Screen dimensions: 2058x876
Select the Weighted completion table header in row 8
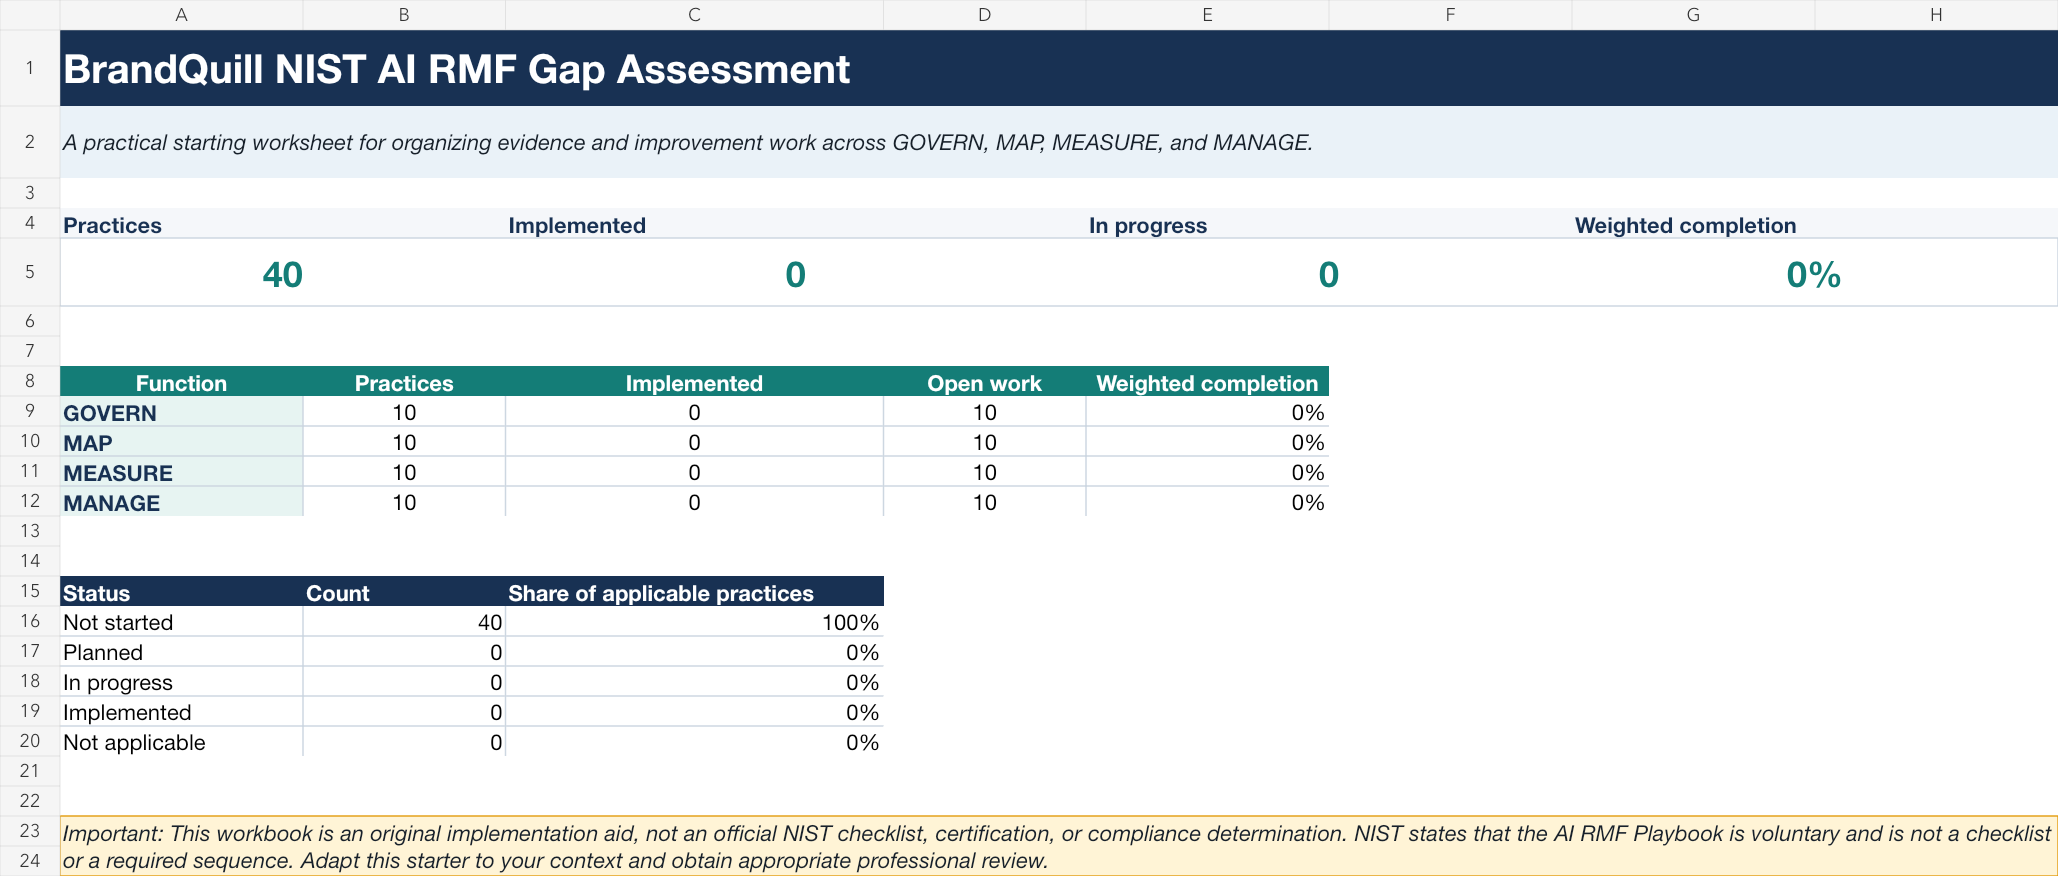pyautogui.click(x=1207, y=382)
